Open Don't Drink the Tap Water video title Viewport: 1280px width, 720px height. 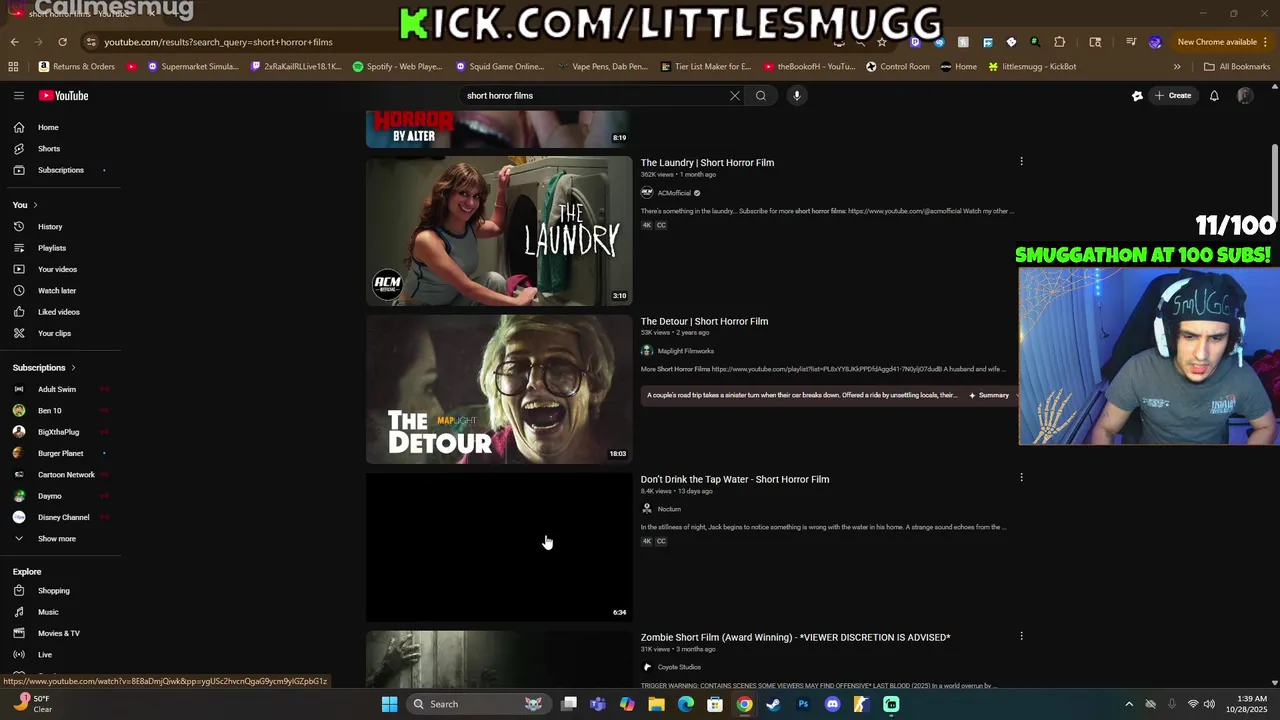(x=735, y=480)
